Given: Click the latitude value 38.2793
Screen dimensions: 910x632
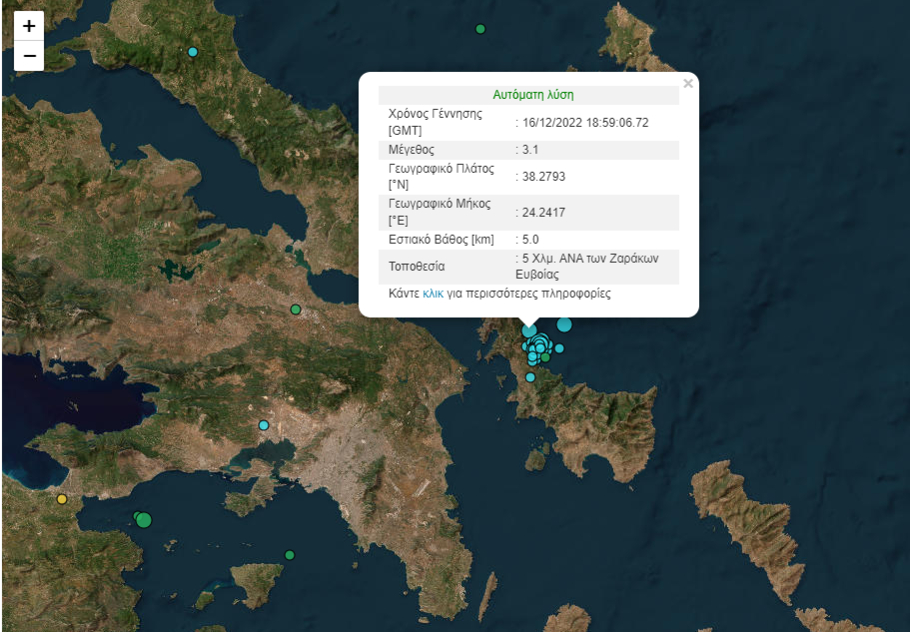Looking at the screenshot, I should point(543,176).
